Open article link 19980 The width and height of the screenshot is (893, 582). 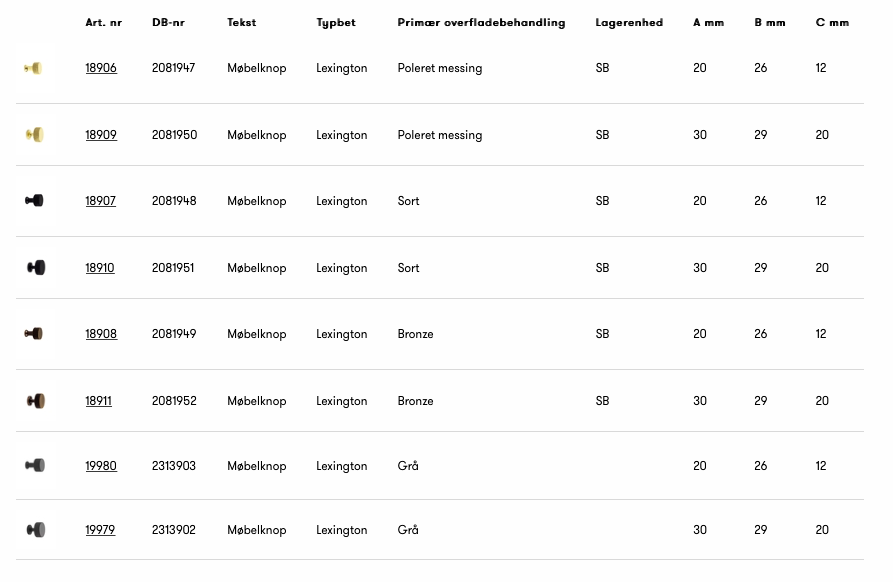pos(101,466)
